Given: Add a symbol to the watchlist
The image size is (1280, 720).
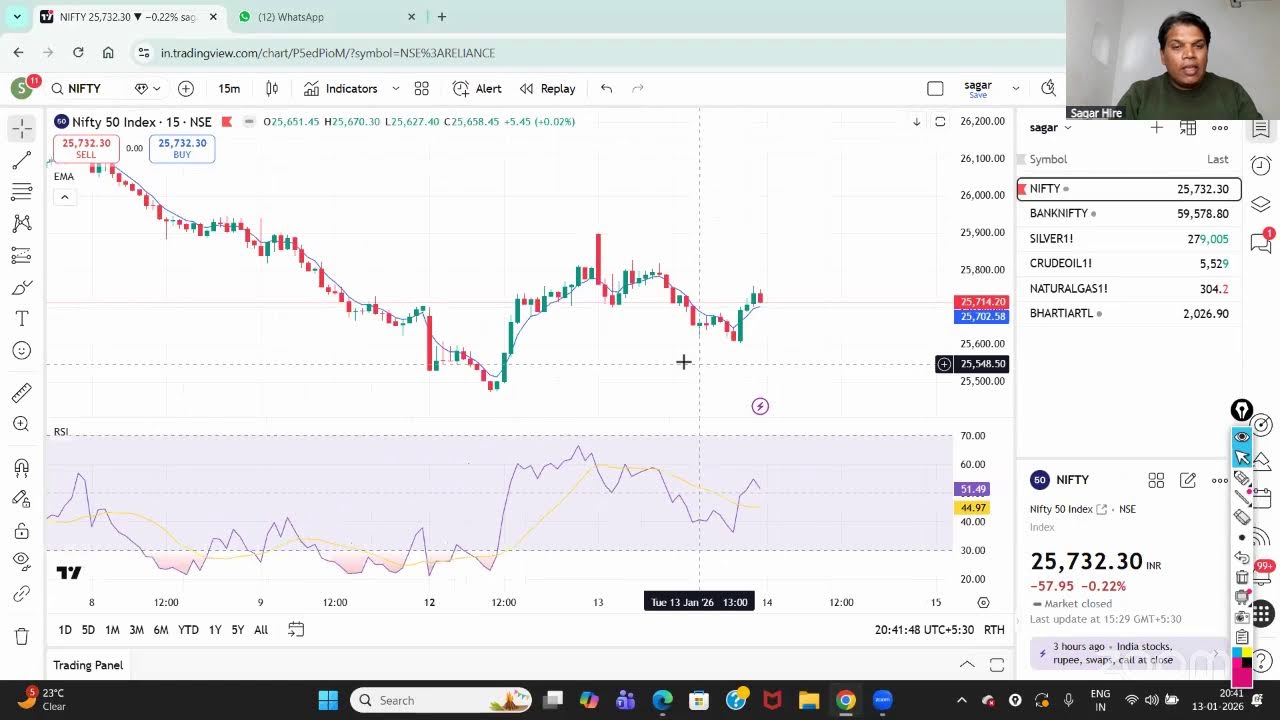Looking at the screenshot, I should coord(1156,128).
